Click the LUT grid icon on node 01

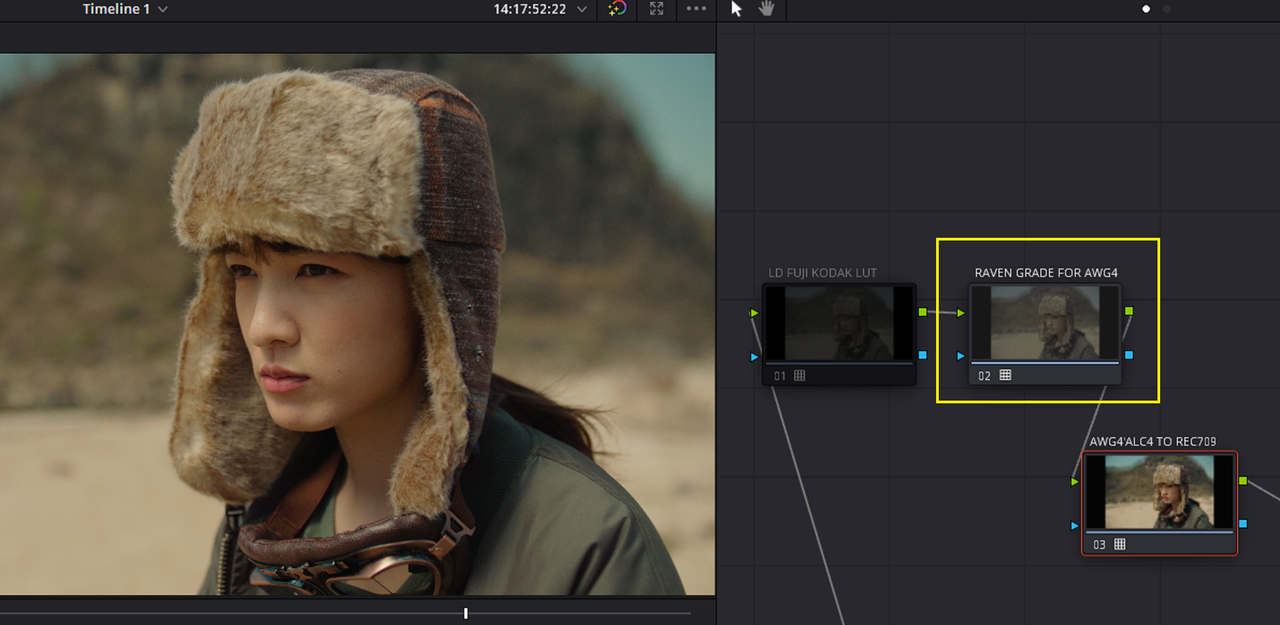tap(799, 376)
